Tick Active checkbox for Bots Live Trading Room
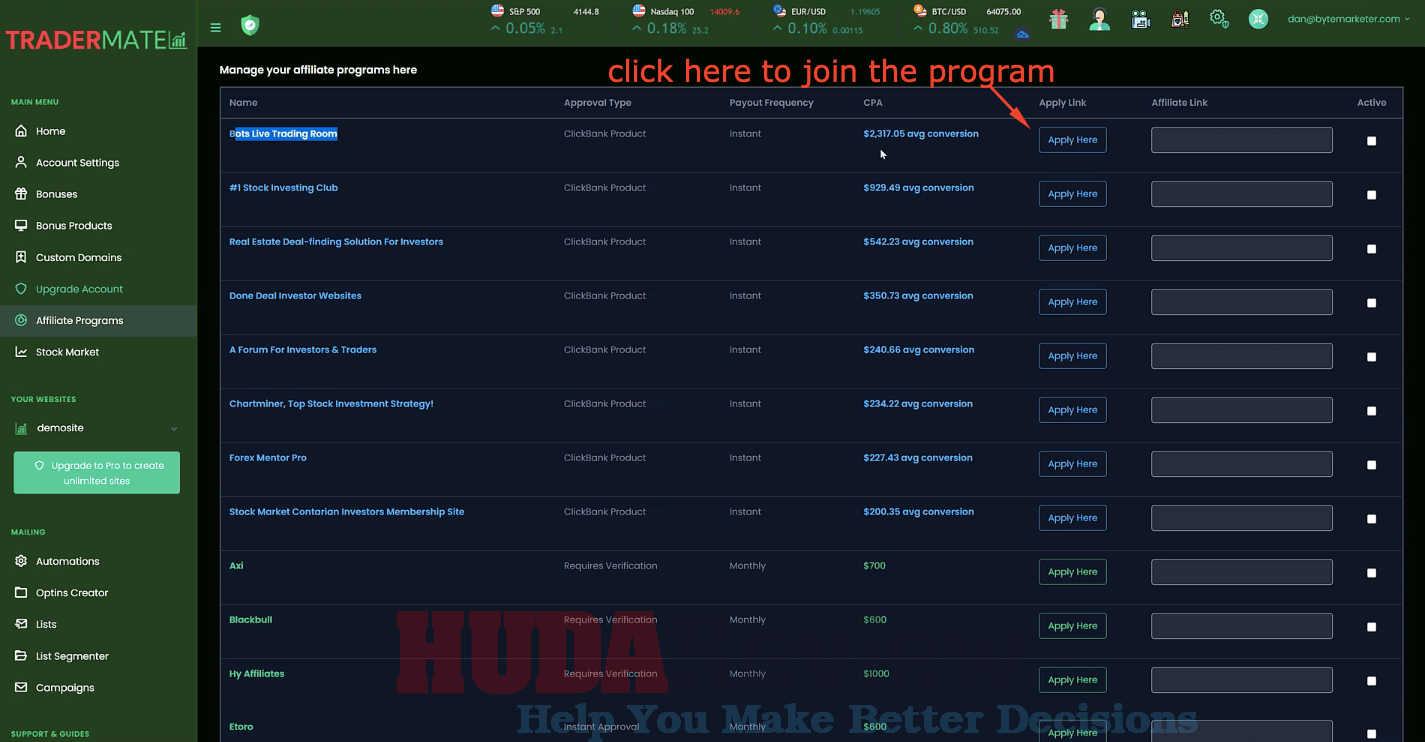Image resolution: width=1425 pixels, height=742 pixels. click(x=1371, y=141)
